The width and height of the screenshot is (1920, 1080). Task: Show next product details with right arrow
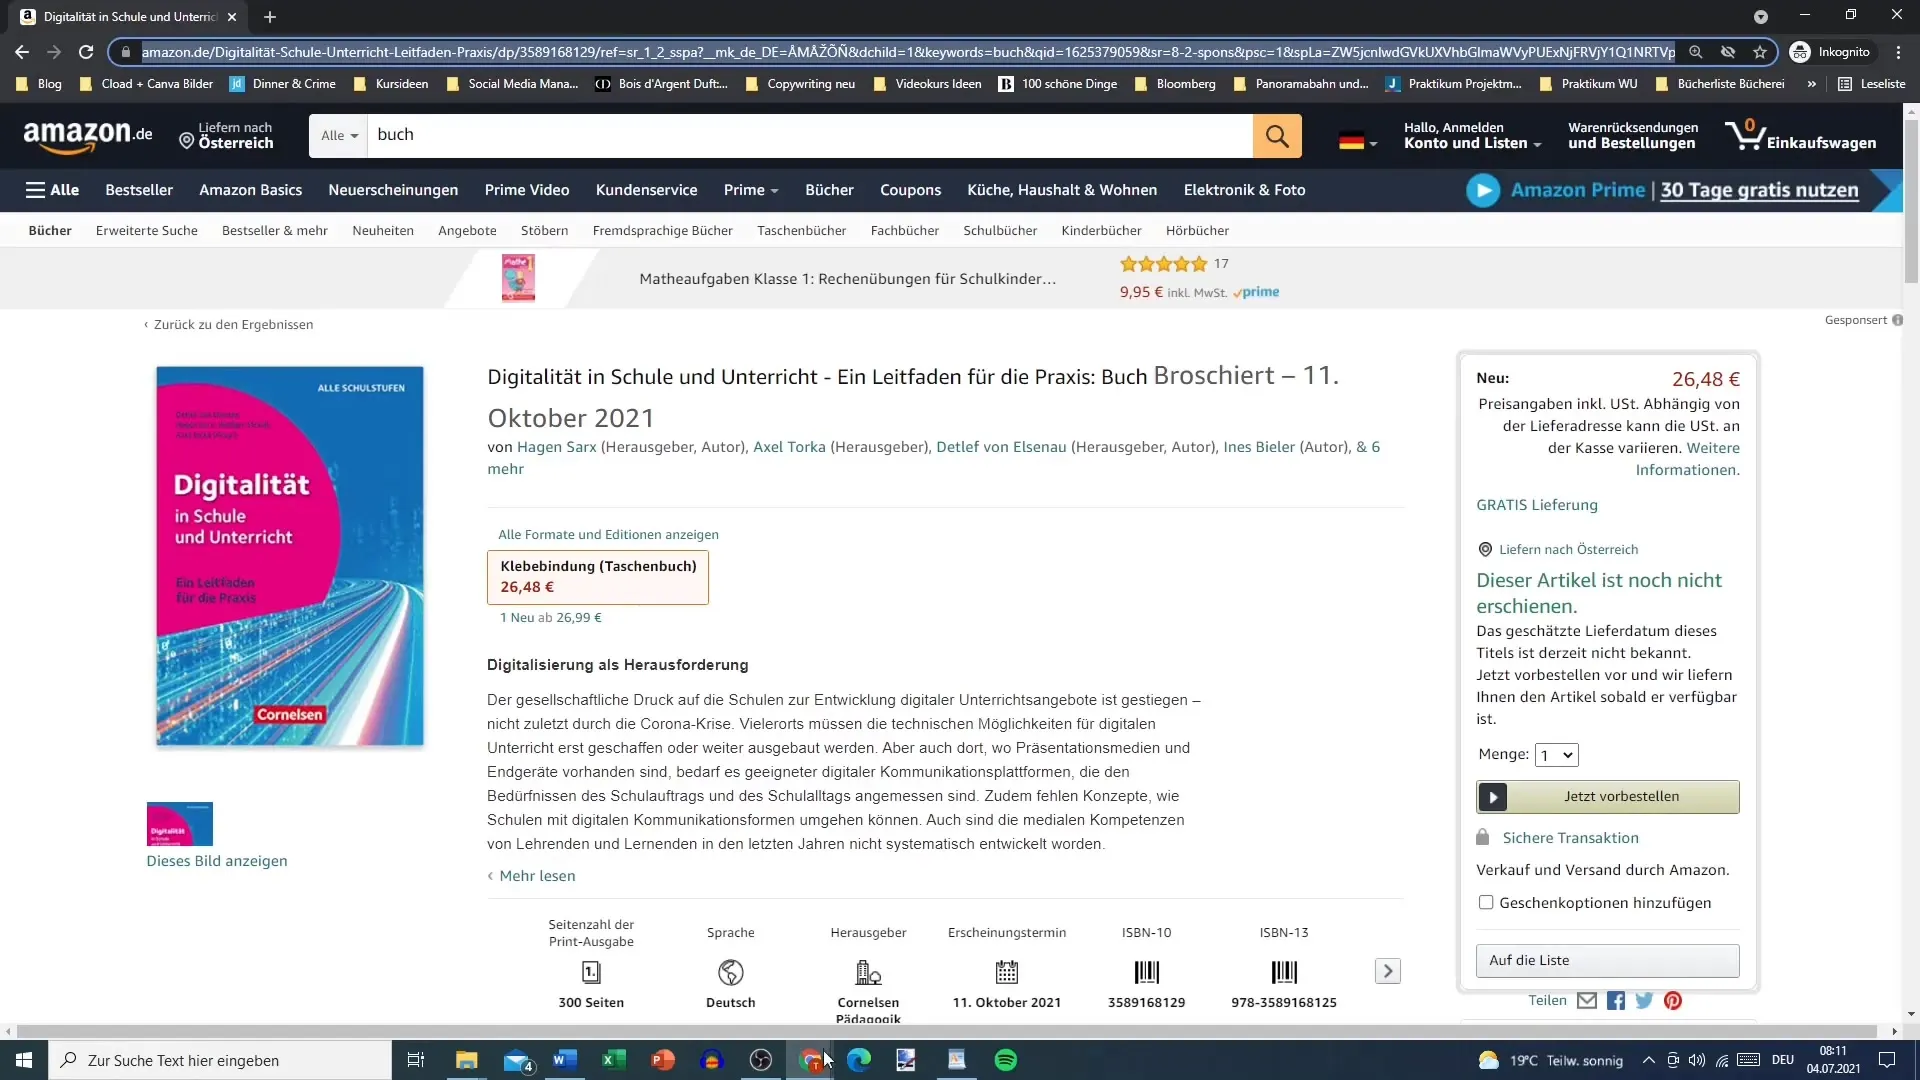click(1387, 971)
